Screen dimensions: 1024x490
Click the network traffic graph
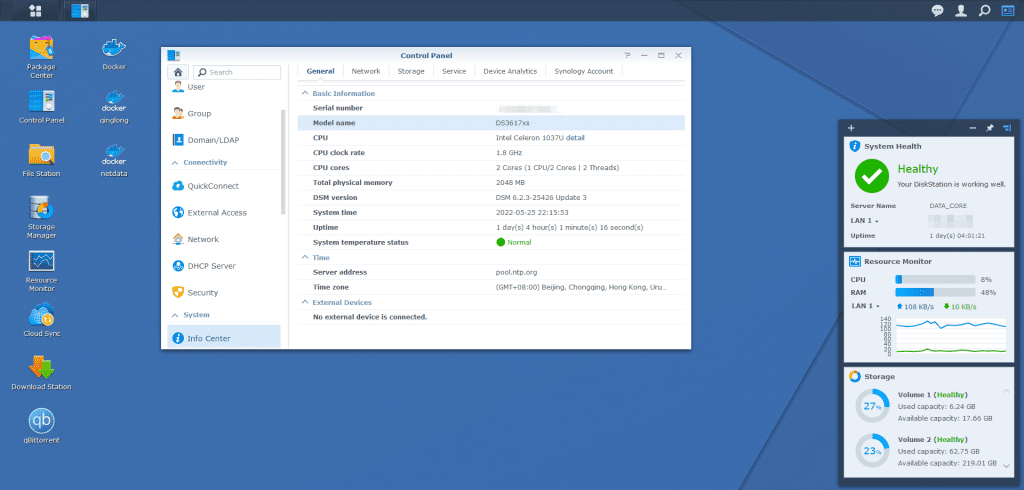[x=951, y=336]
